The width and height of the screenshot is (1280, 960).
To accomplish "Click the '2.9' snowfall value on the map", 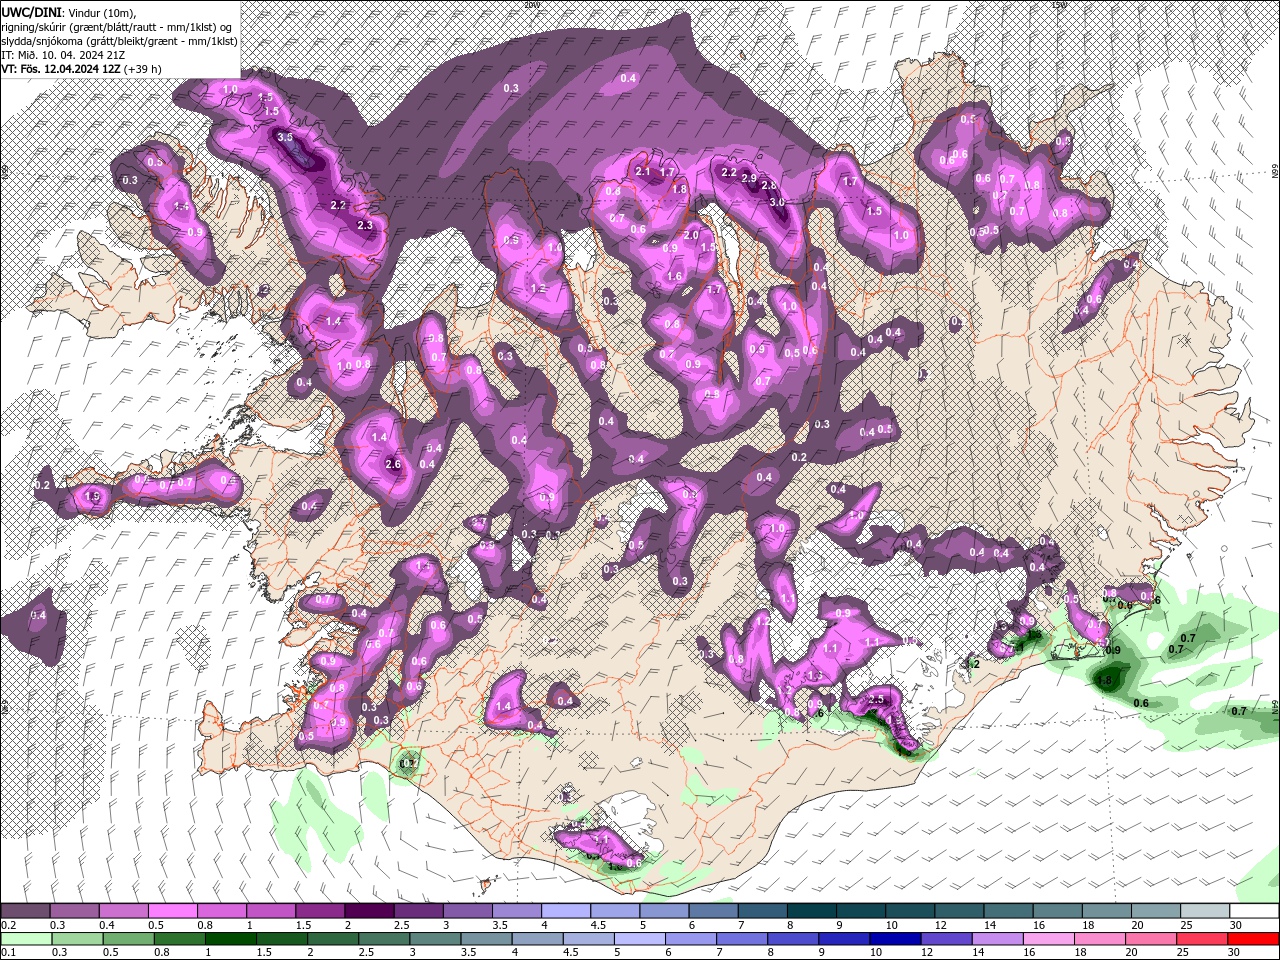I will (x=749, y=178).
